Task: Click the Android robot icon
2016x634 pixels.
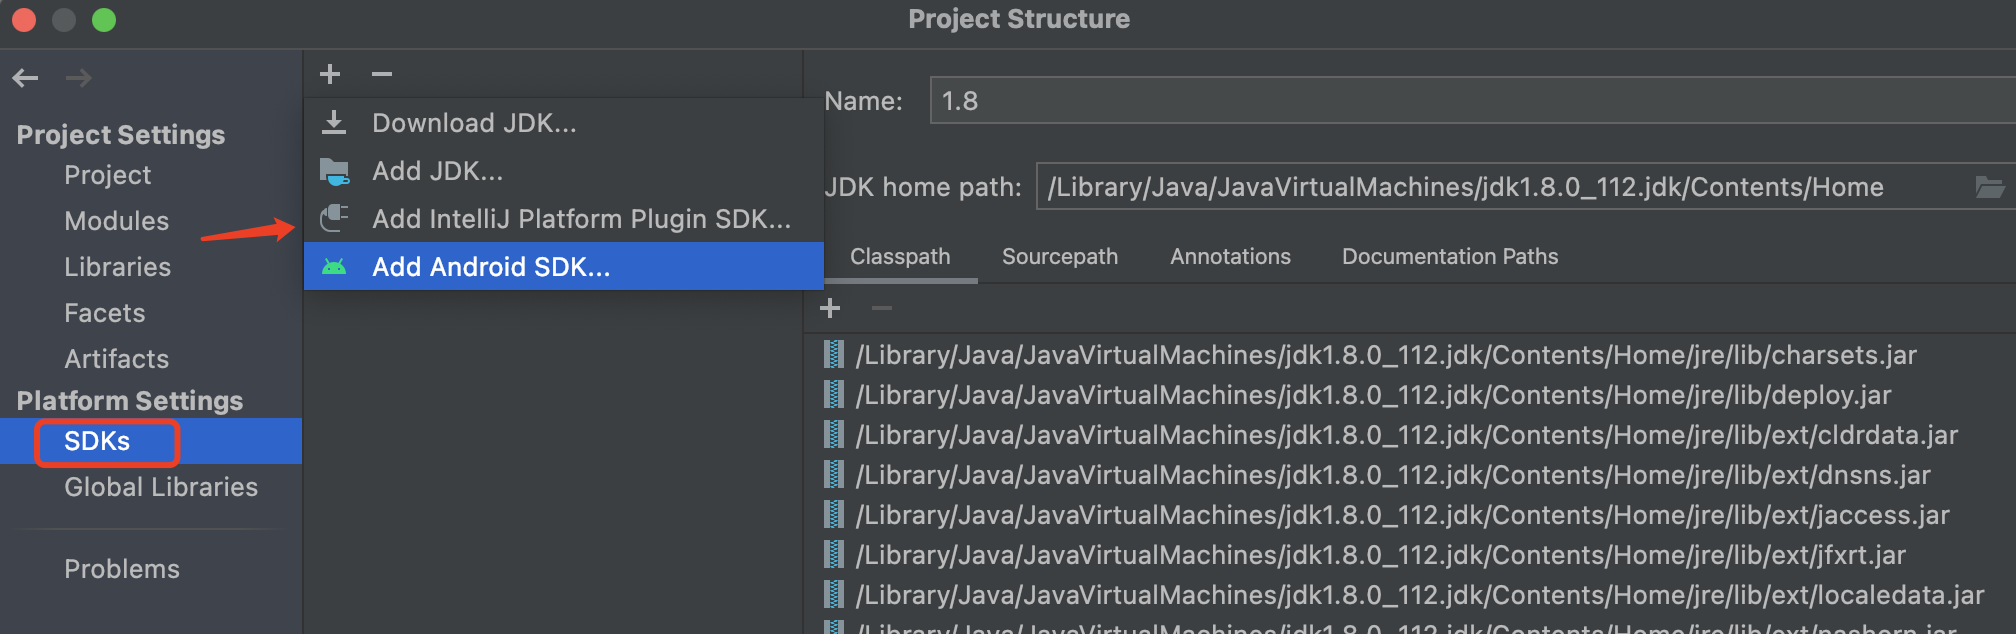Action: click(x=334, y=267)
